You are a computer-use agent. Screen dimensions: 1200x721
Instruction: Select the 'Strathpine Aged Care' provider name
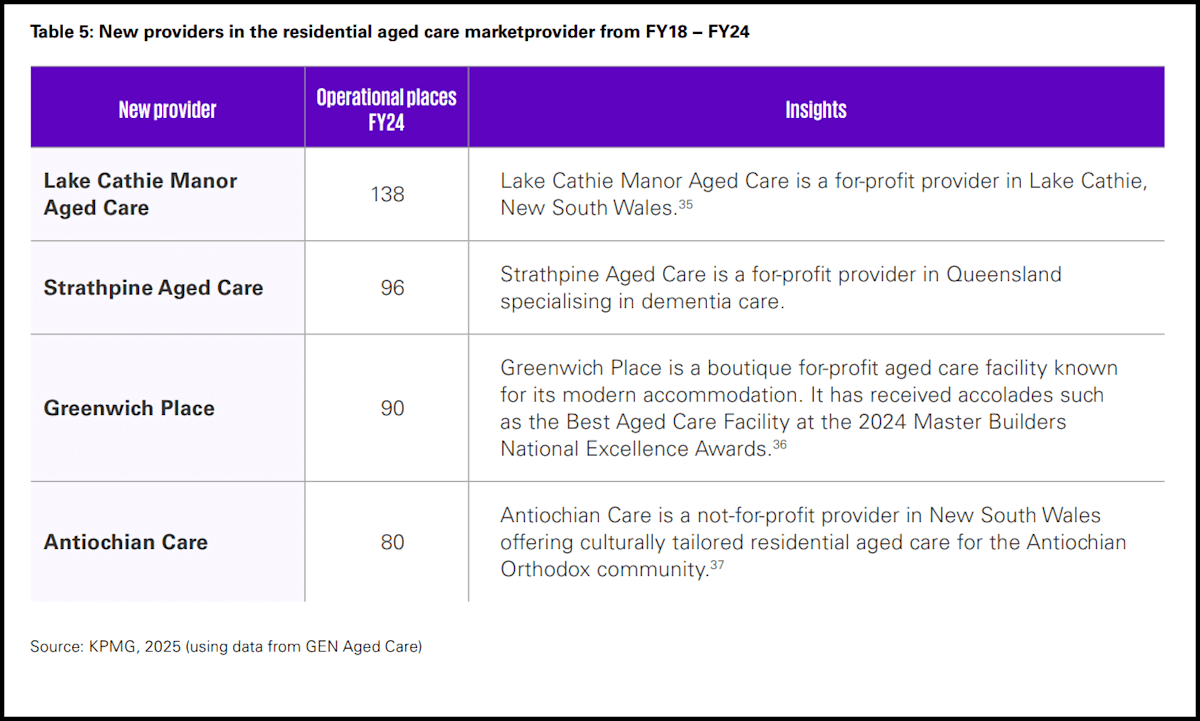tap(153, 288)
